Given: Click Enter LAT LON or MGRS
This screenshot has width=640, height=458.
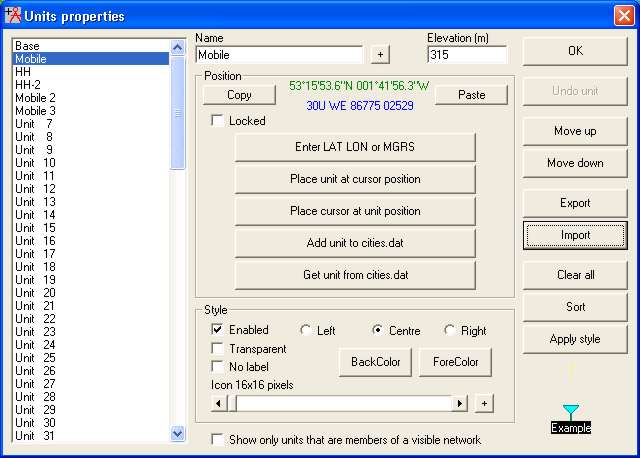Looking at the screenshot, I should [355, 147].
